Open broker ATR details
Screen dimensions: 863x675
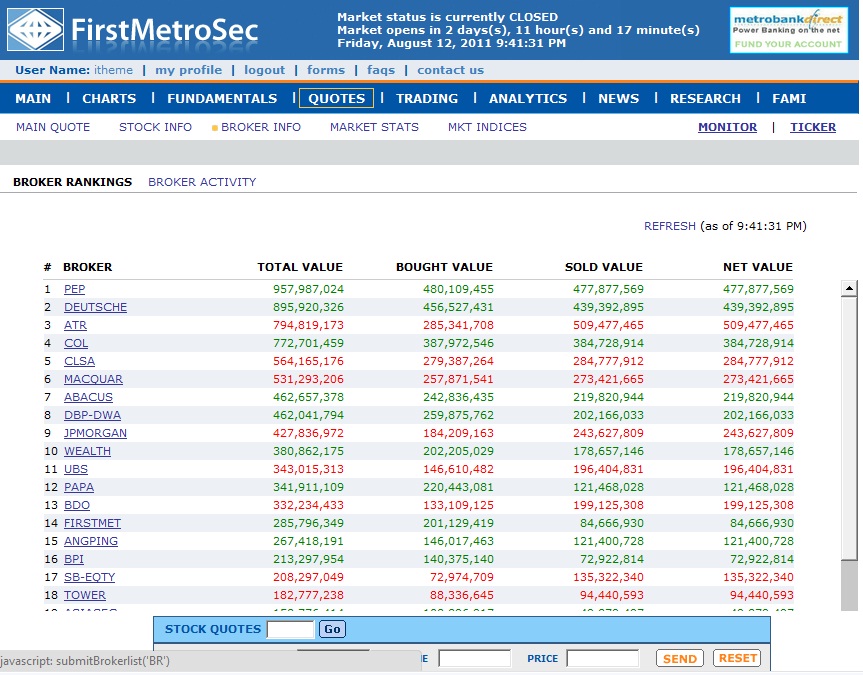[x=75, y=325]
